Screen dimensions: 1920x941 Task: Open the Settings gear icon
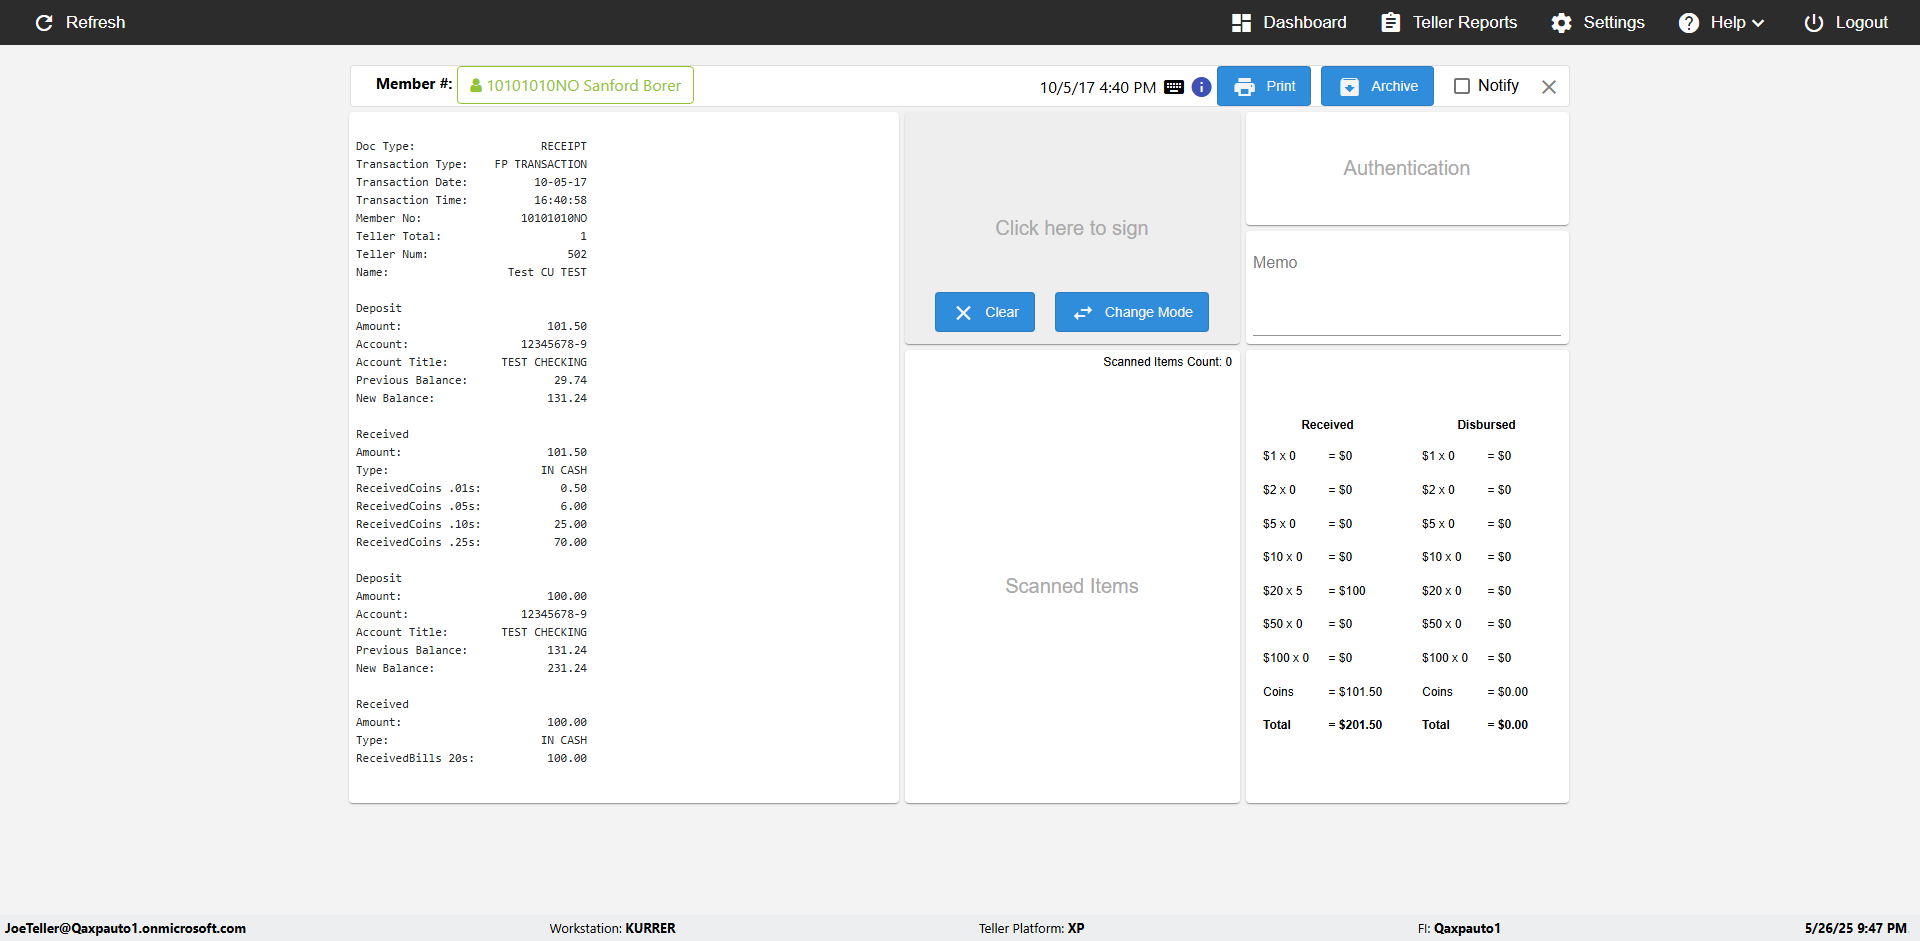pyautogui.click(x=1561, y=22)
